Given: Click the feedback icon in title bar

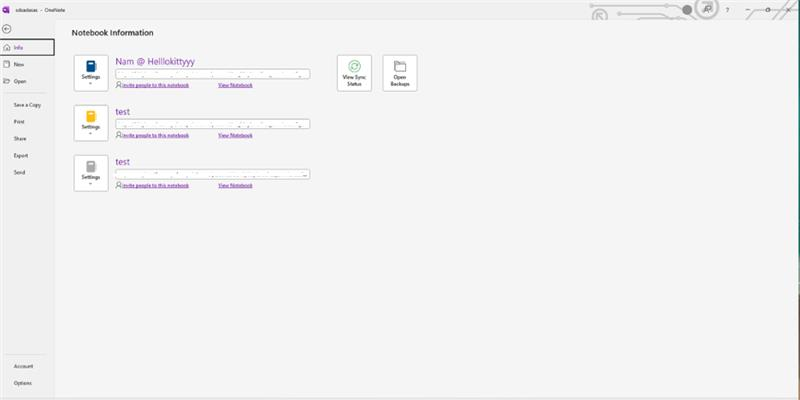Looking at the screenshot, I should pyautogui.click(x=707, y=9).
